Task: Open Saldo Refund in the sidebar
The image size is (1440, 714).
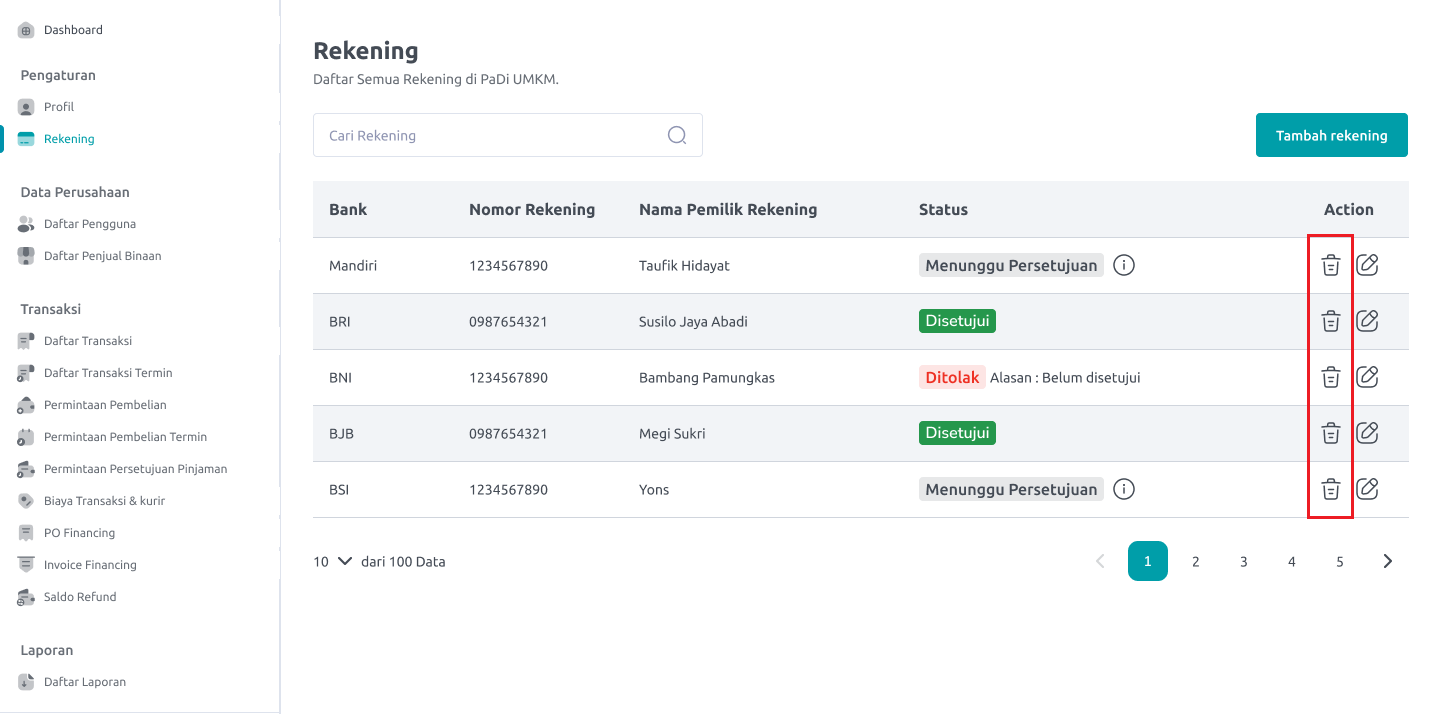Action: click(80, 597)
